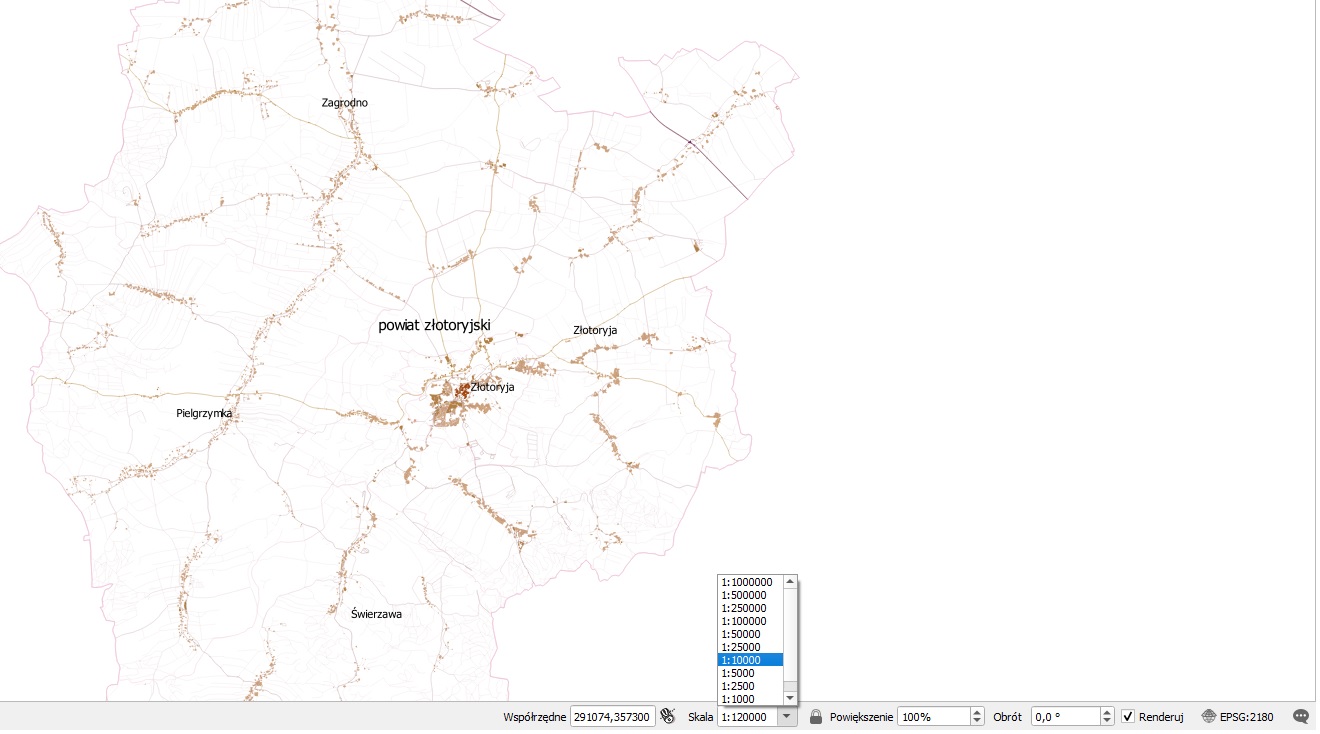
Task: Click the Obrót rotation value field
Action: (x=1064, y=717)
